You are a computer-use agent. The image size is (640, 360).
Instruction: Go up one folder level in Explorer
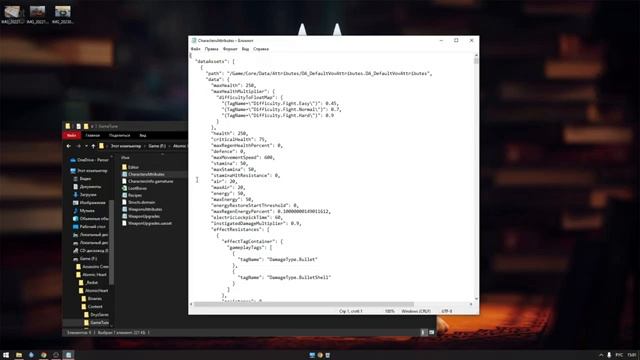coord(93,146)
